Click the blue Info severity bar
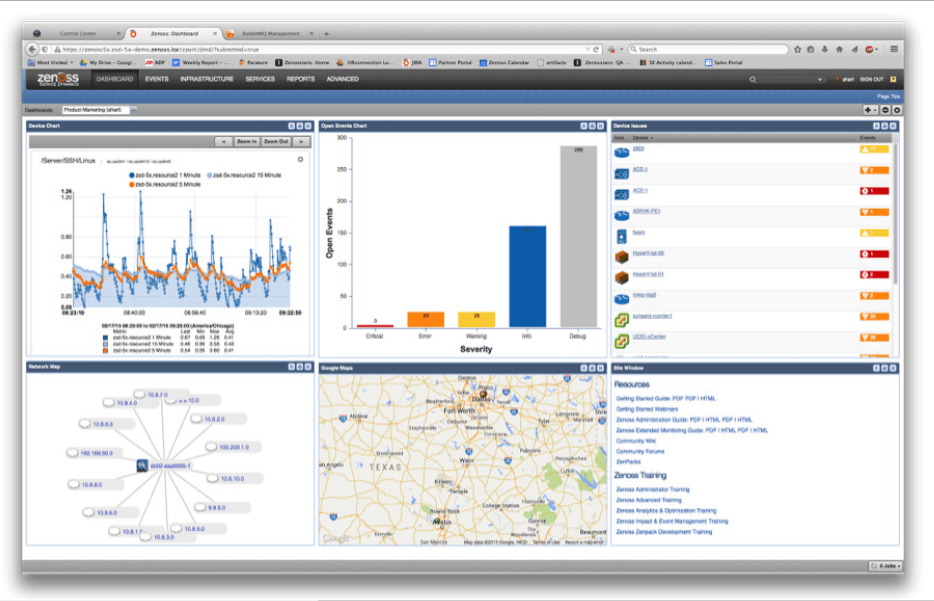The height and width of the screenshot is (601, 934). 528,276
